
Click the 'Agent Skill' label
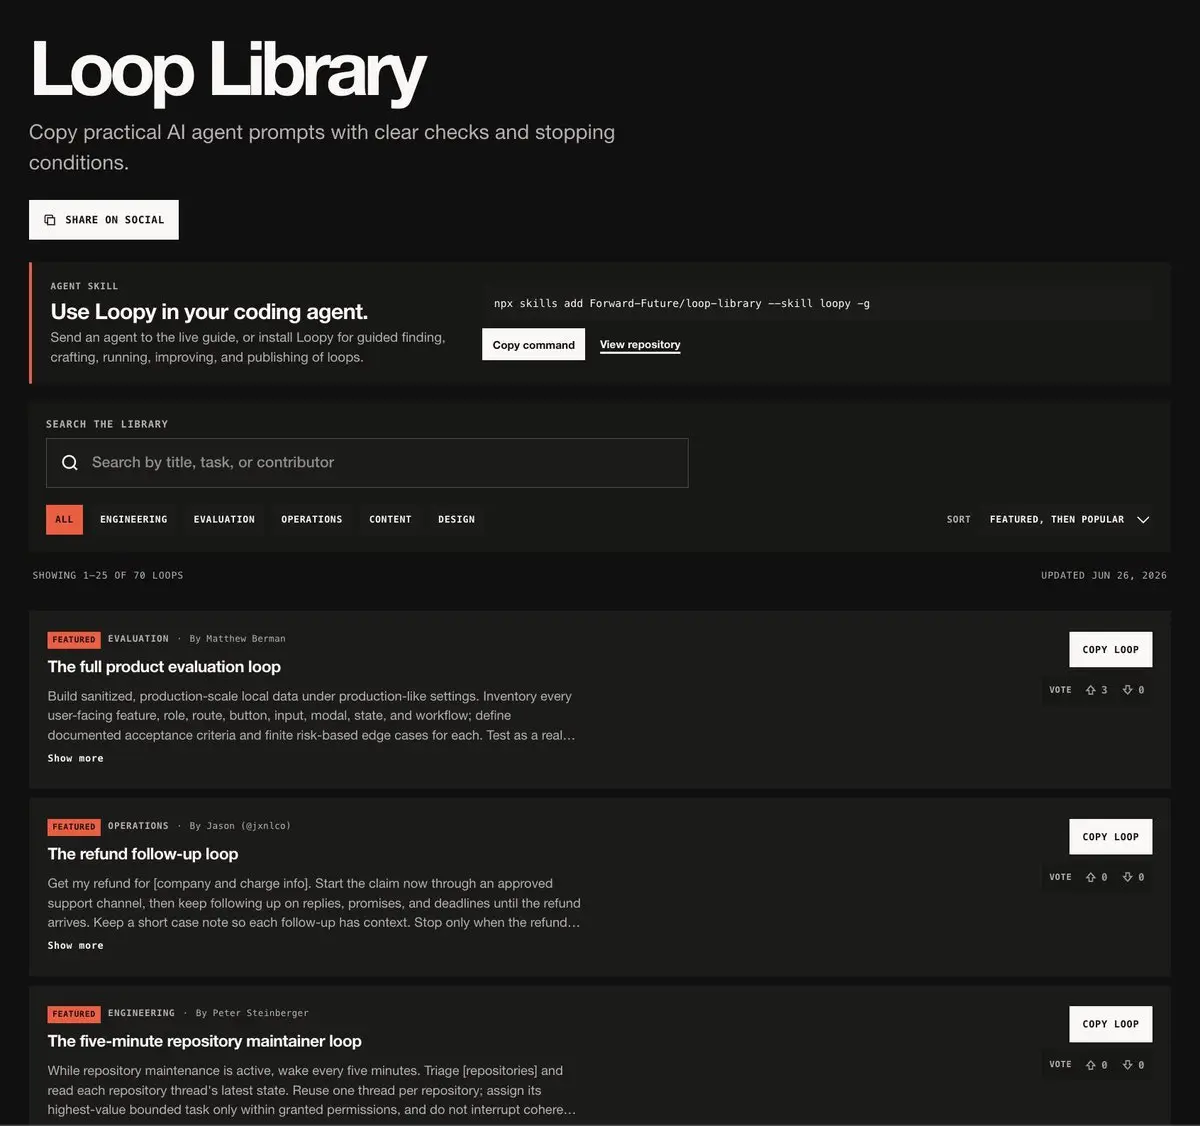tap(84, 286)
